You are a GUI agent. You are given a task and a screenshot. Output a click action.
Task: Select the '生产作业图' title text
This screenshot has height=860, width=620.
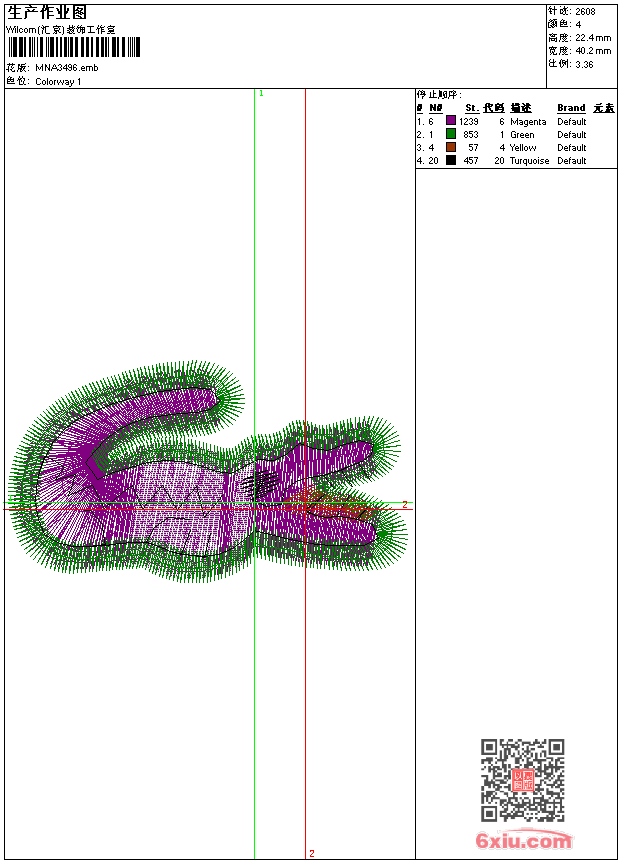(x=47, y=12)
